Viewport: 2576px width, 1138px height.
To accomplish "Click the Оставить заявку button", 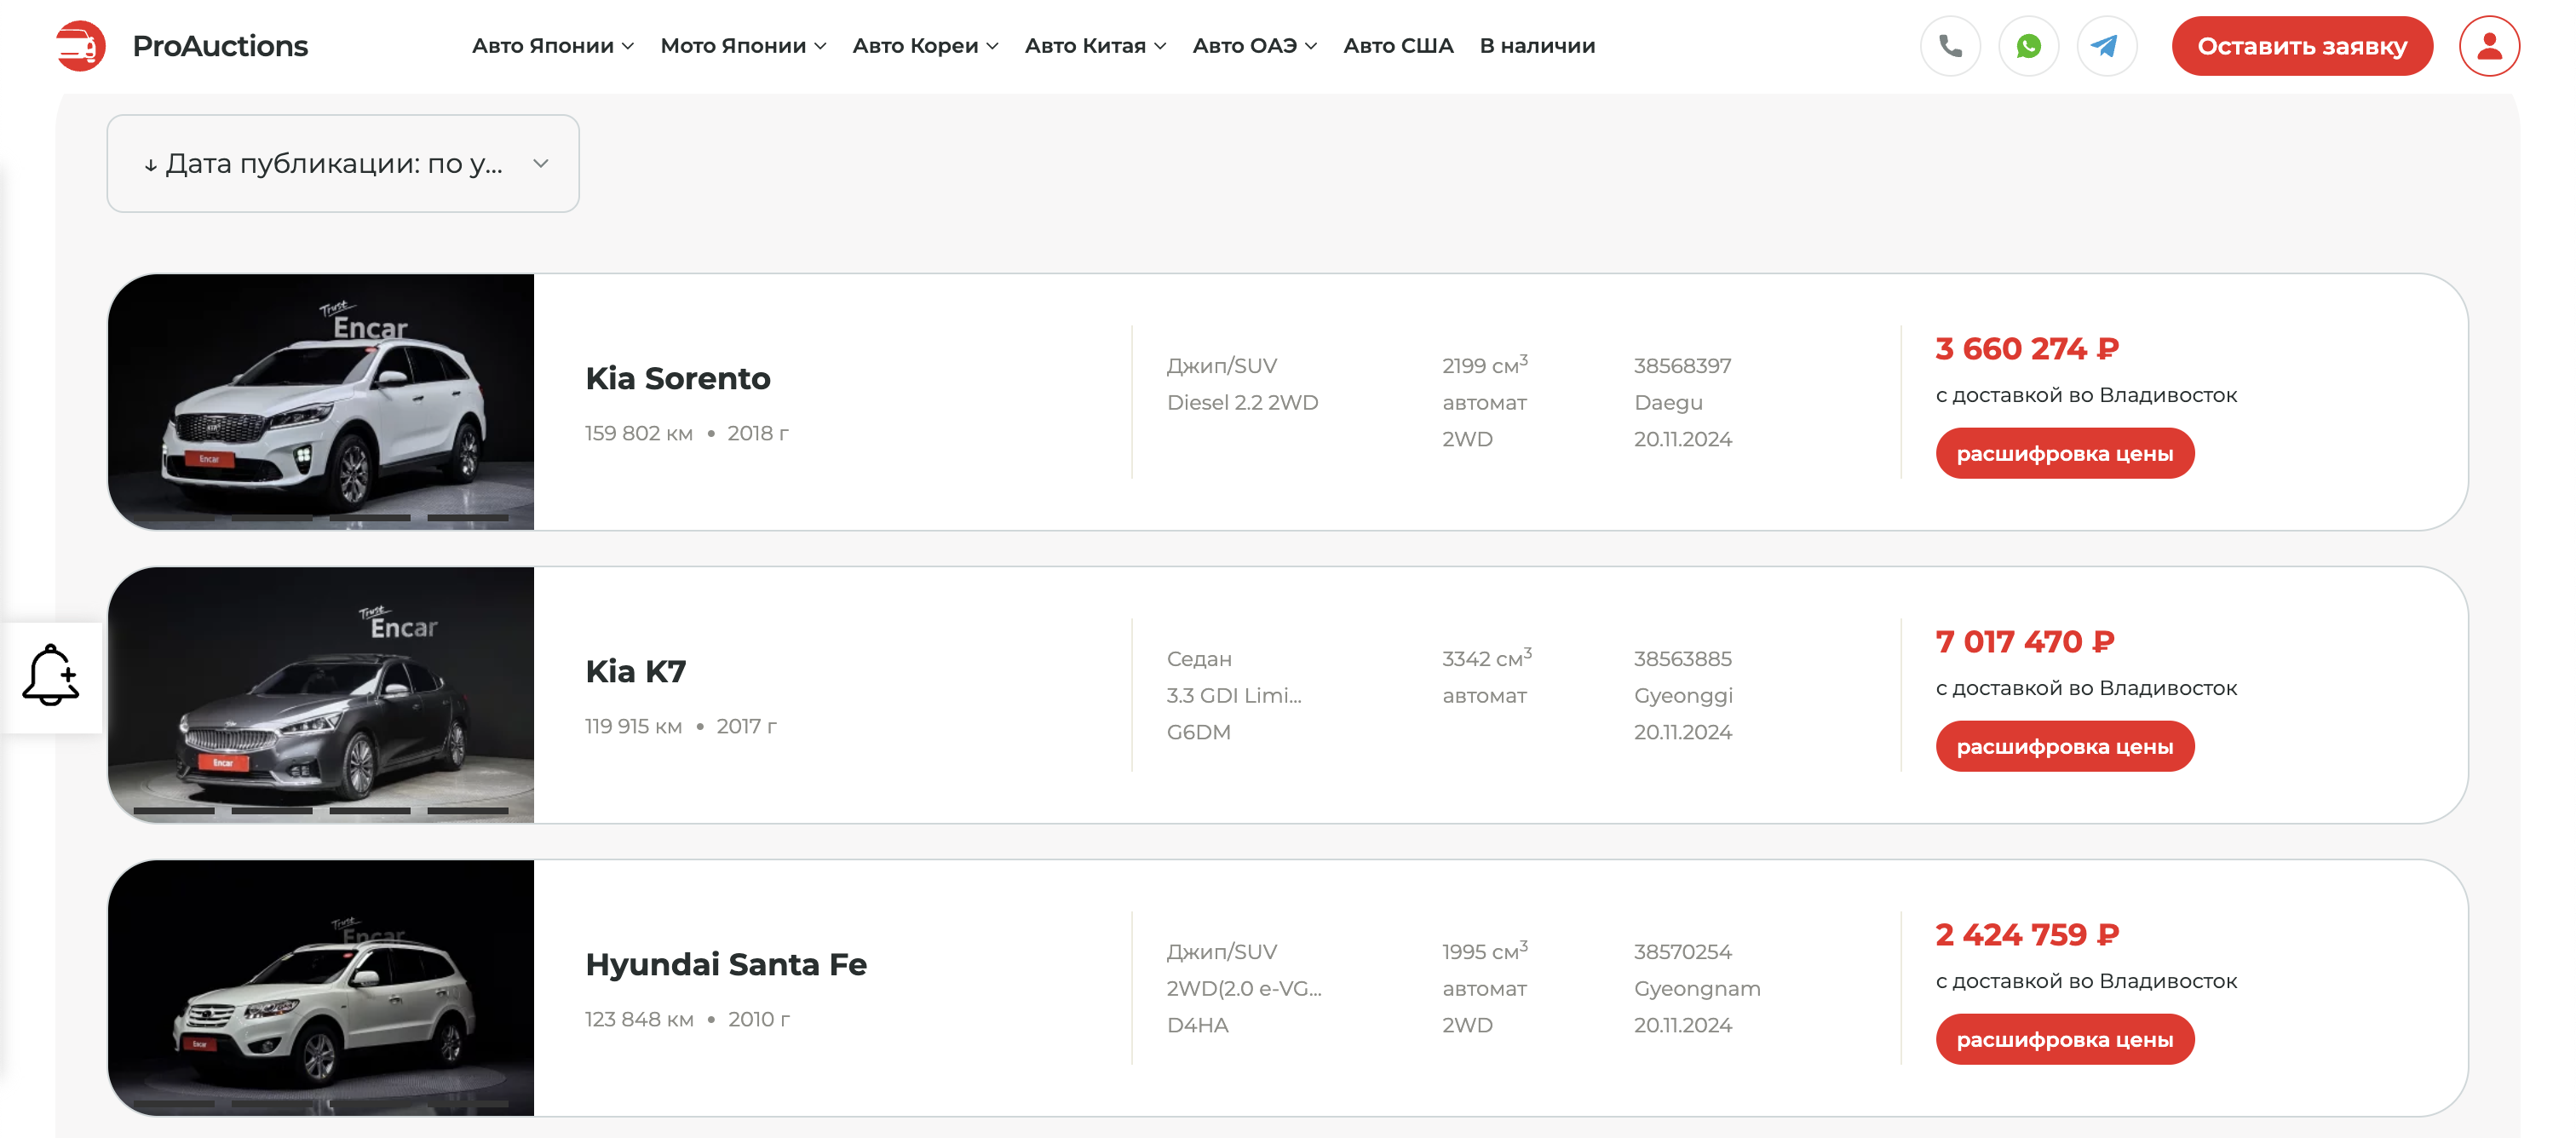I will point(2302,46).
